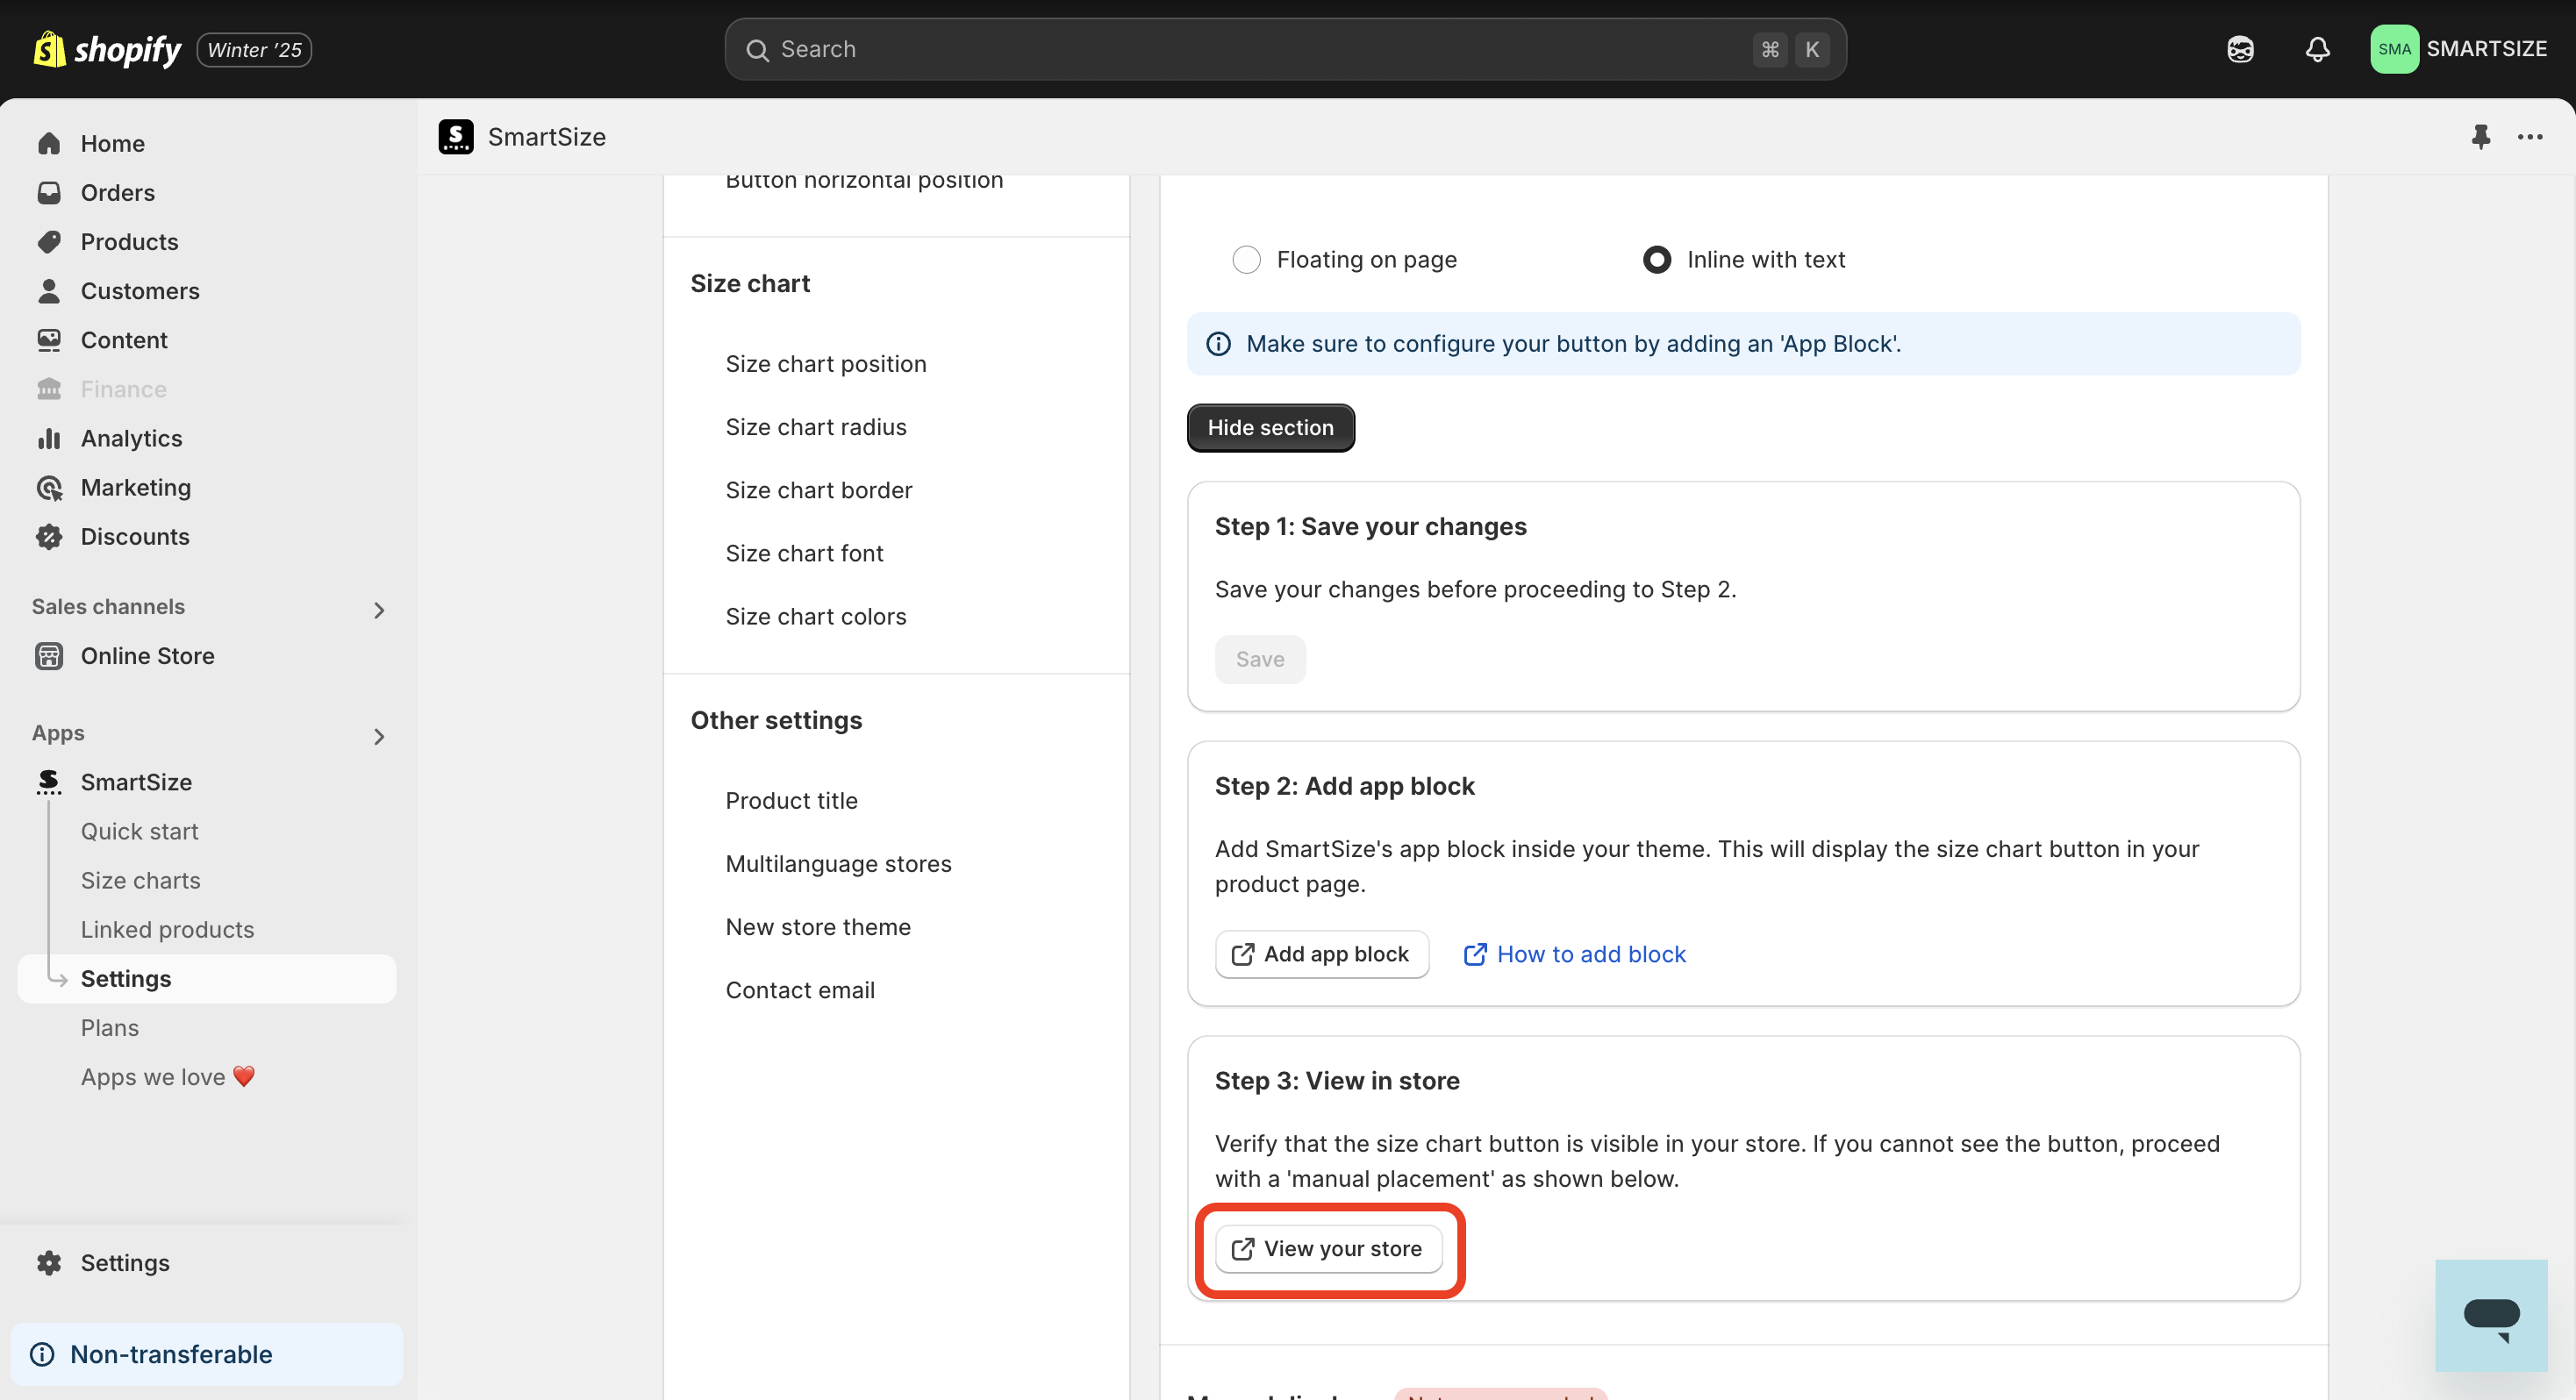The height and width of the screenshot is (1400, 2576).
Task: Click the Online Store icon
Action: [x=49, y=655]
